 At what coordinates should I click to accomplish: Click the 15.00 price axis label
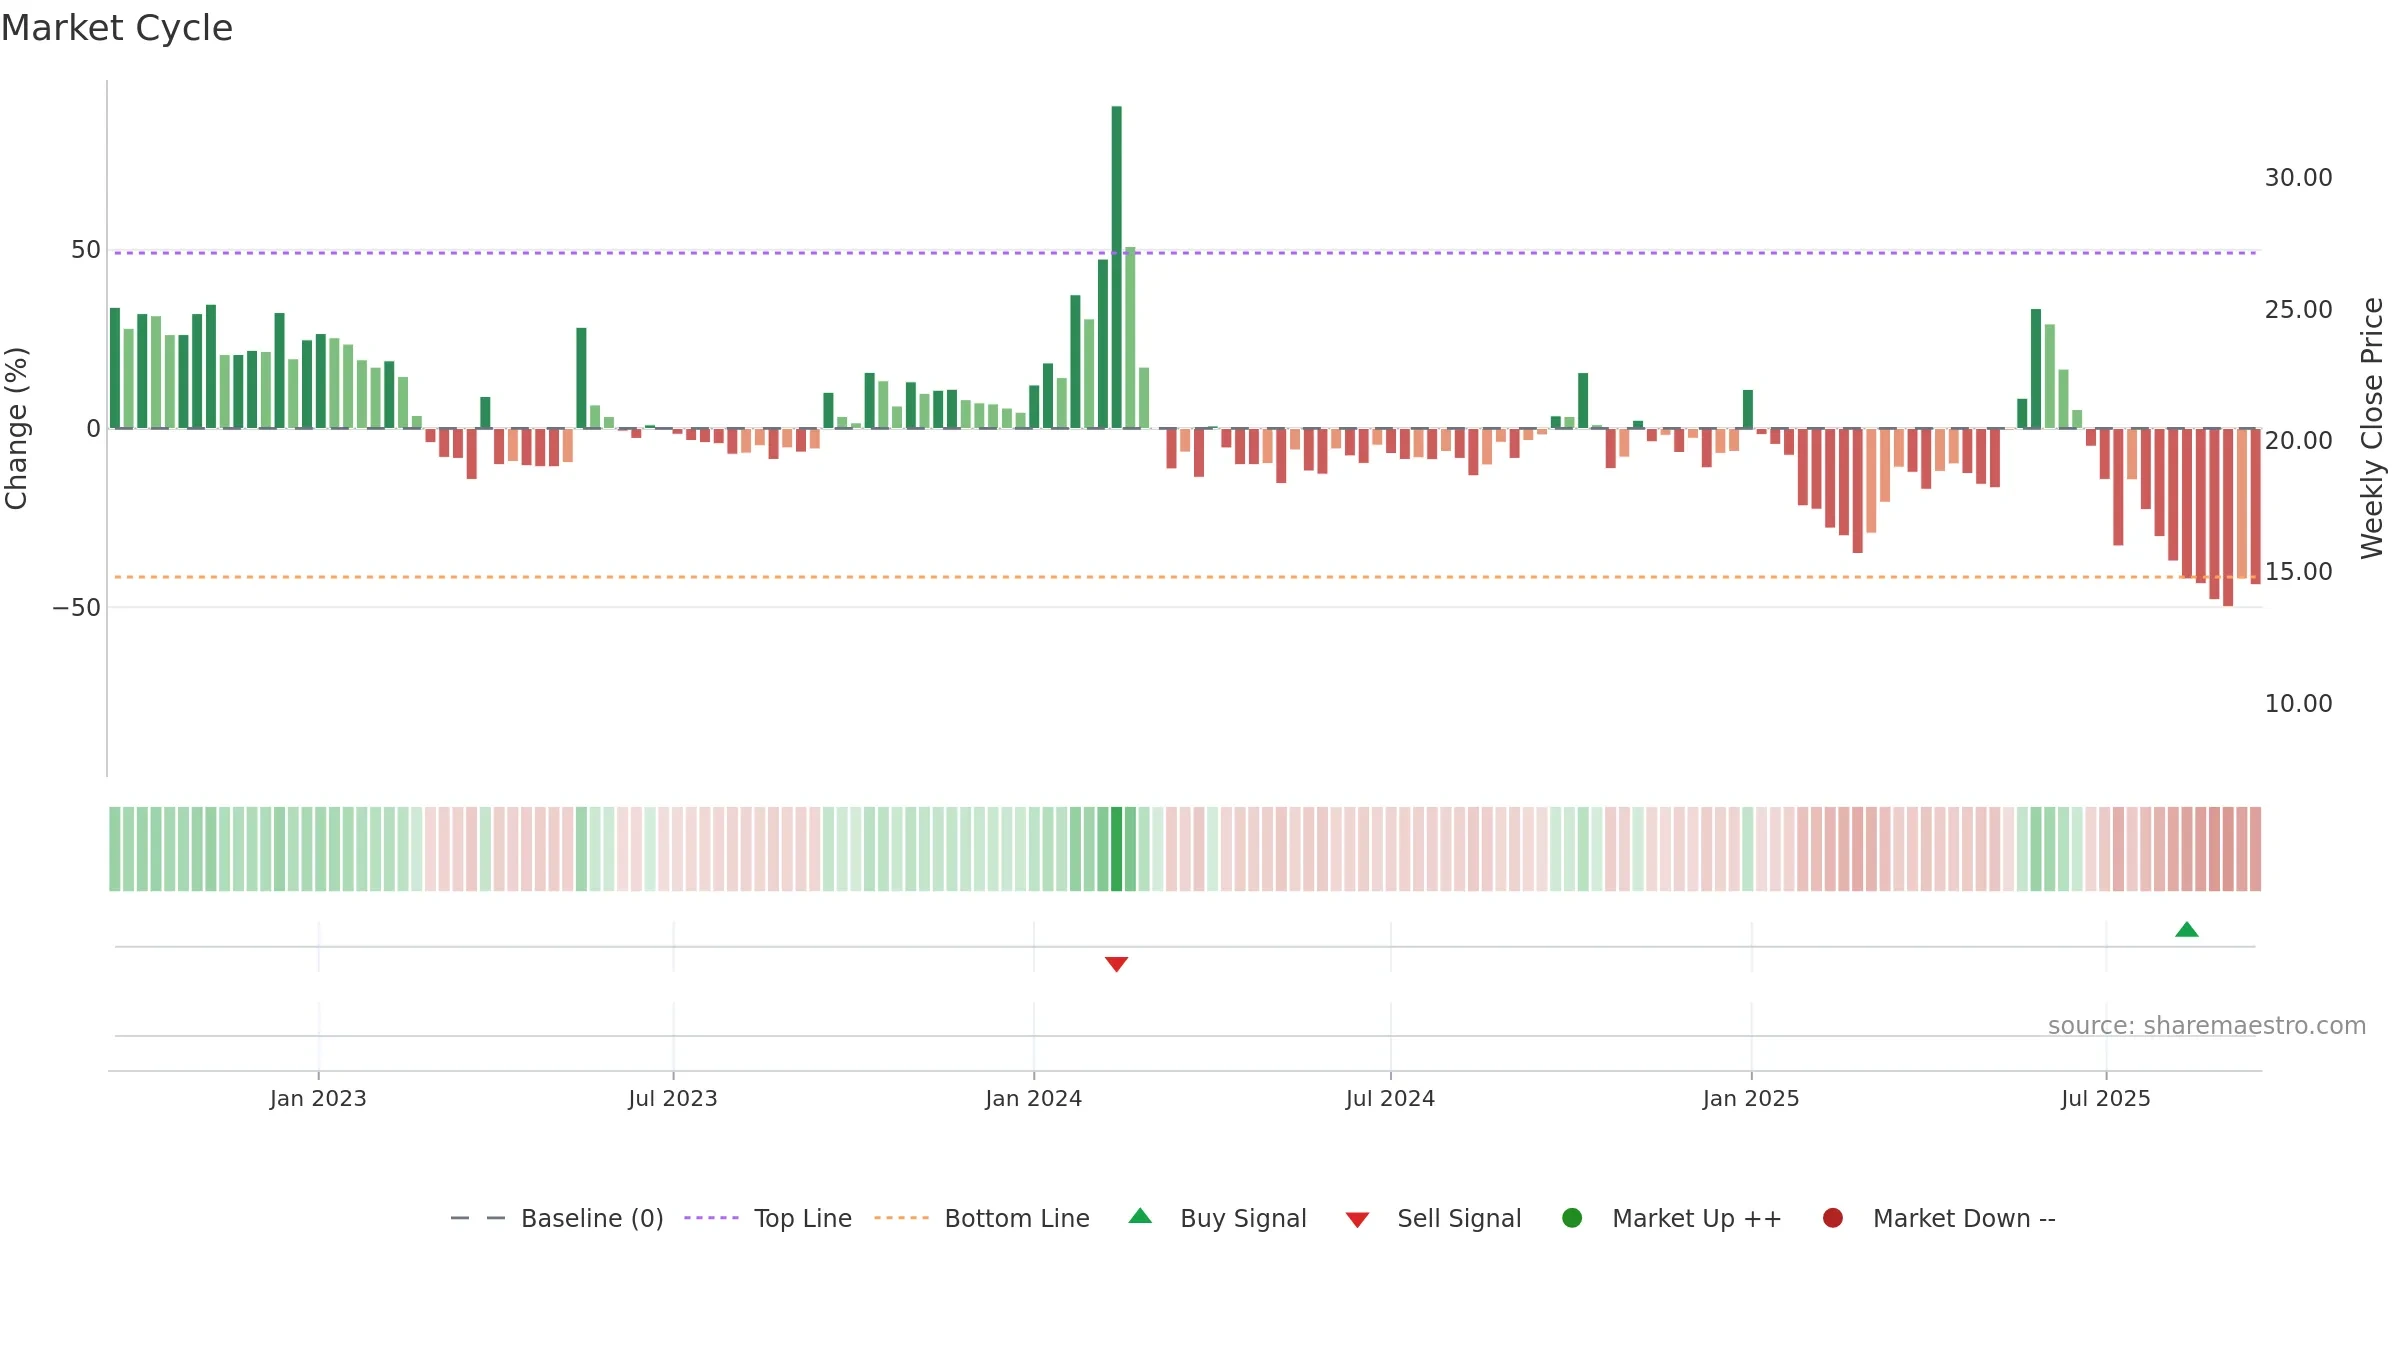2298,571
